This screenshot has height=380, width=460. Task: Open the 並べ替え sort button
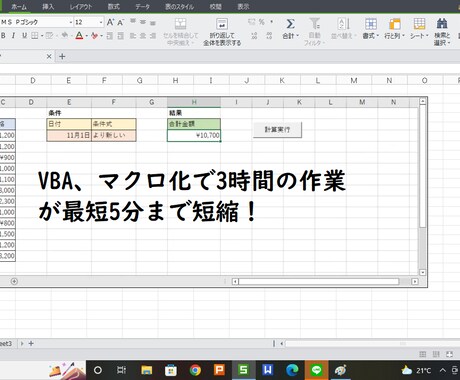point(344,28)
